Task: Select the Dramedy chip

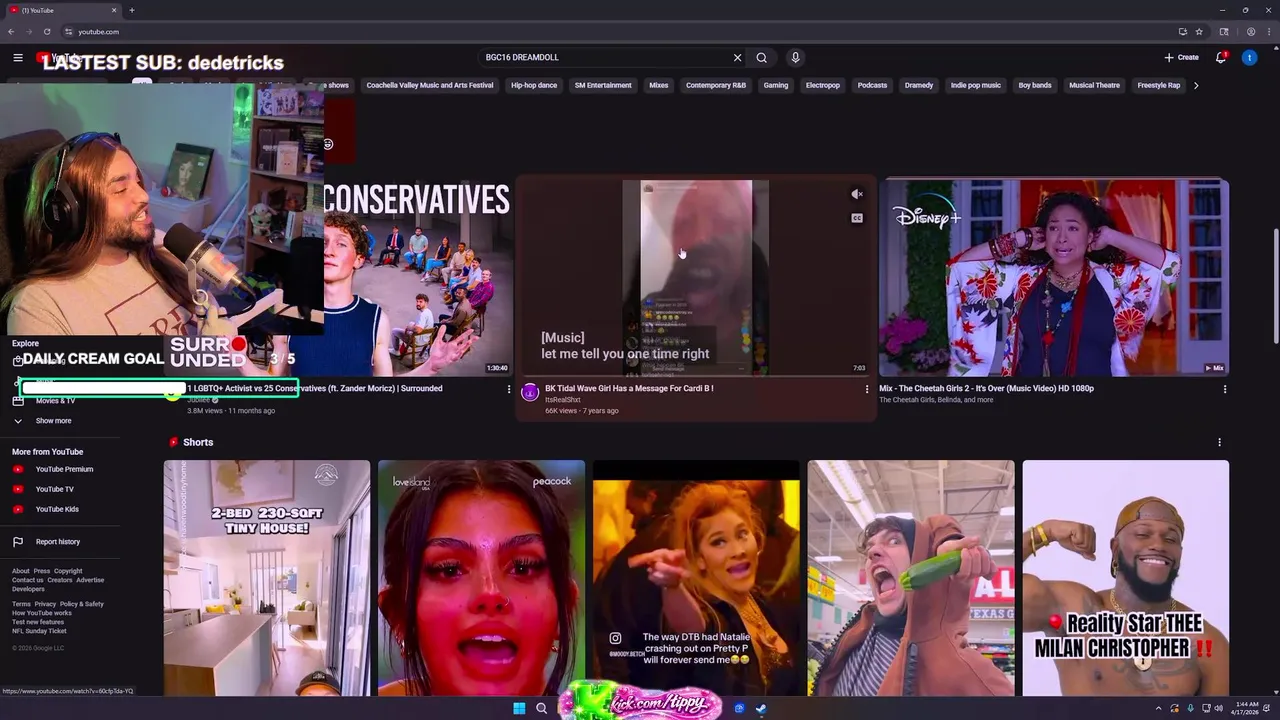Action: pyautogui.click(x=919, y=85)
